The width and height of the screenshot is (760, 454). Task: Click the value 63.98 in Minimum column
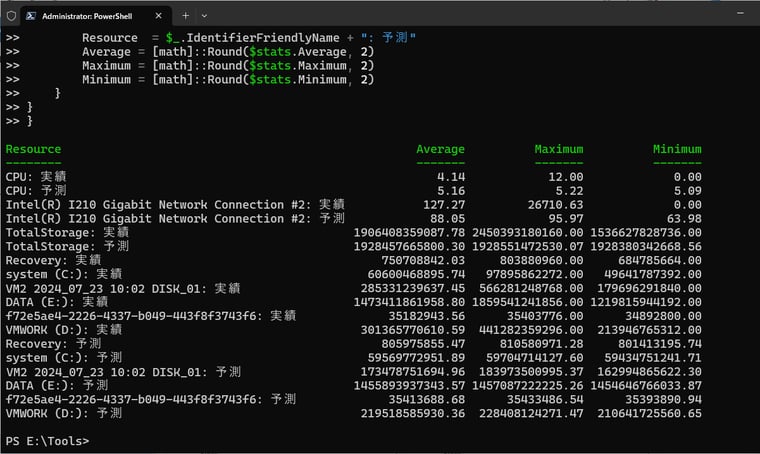click(684, 219)
